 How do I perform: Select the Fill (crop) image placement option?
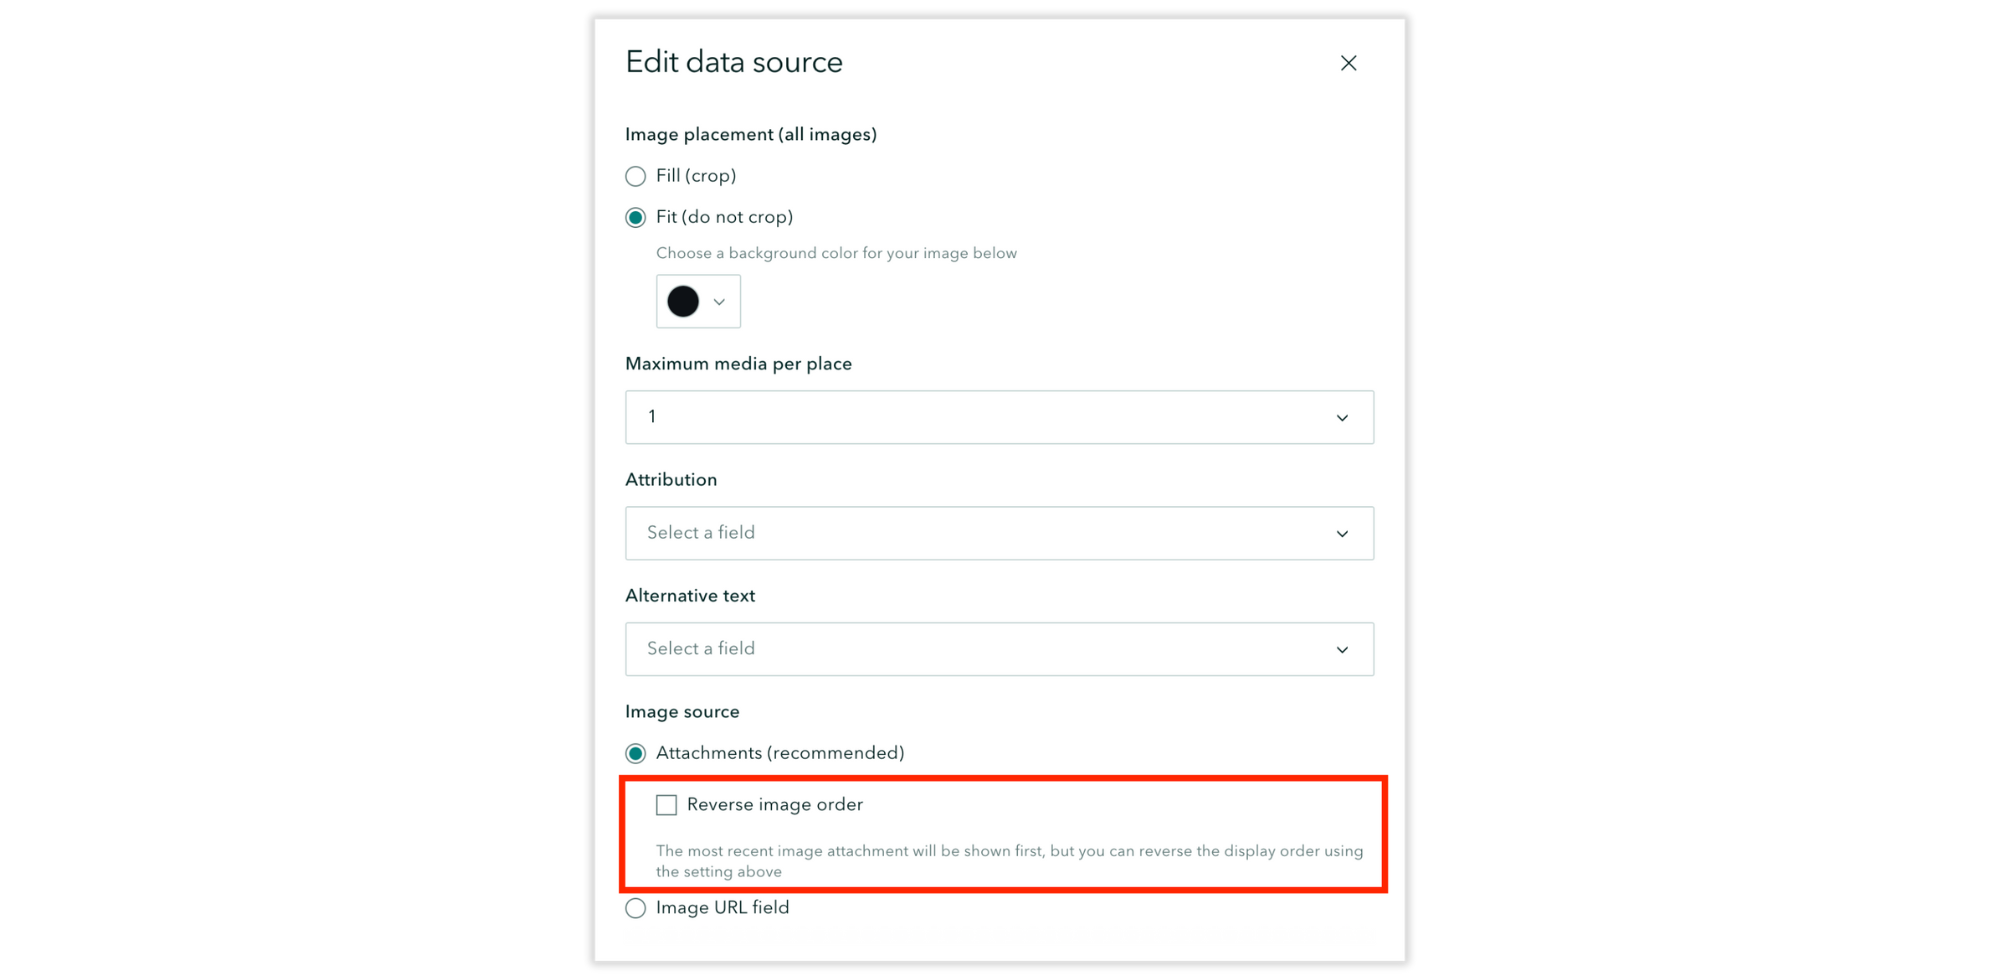(636, 176)
